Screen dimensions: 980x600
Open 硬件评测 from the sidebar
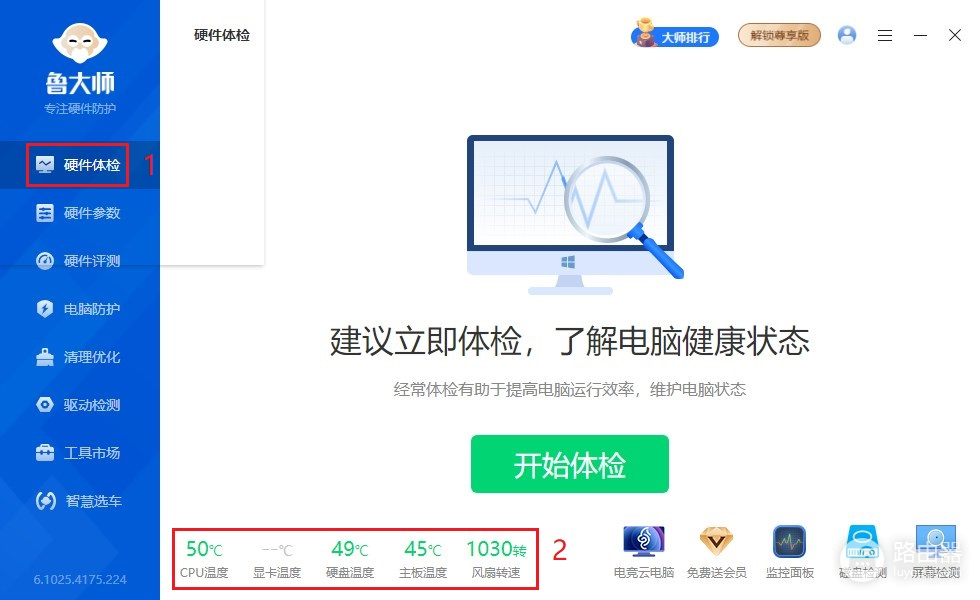coord(78,261)
